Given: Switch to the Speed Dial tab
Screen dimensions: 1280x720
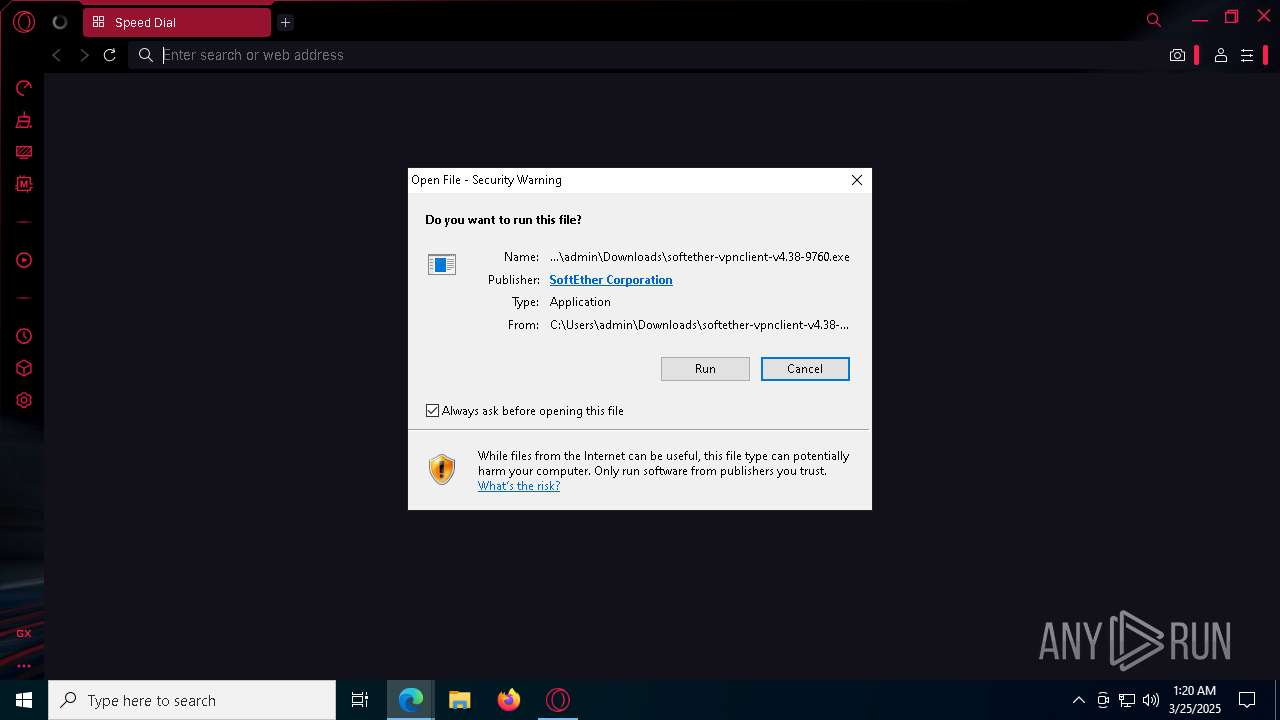Looking at the screenshot, I should (x=177, y=22).
